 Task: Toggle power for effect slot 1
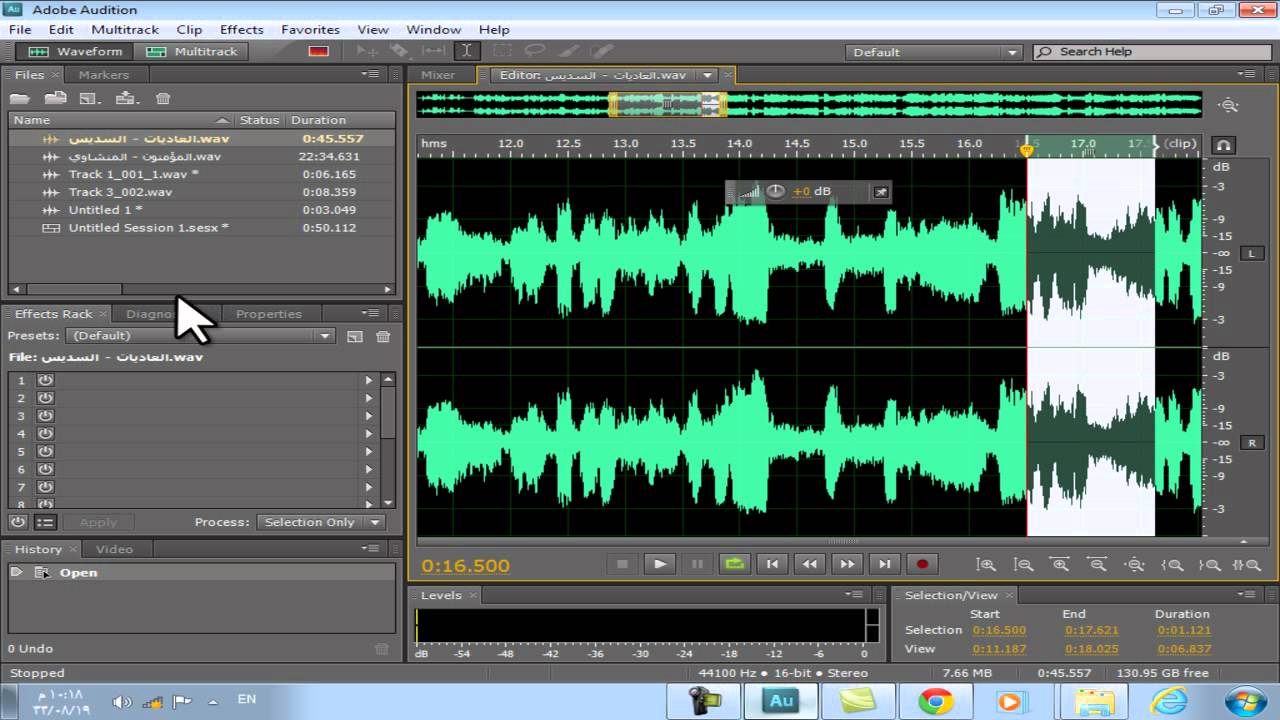pyautogui.click(x=45, y=380)
